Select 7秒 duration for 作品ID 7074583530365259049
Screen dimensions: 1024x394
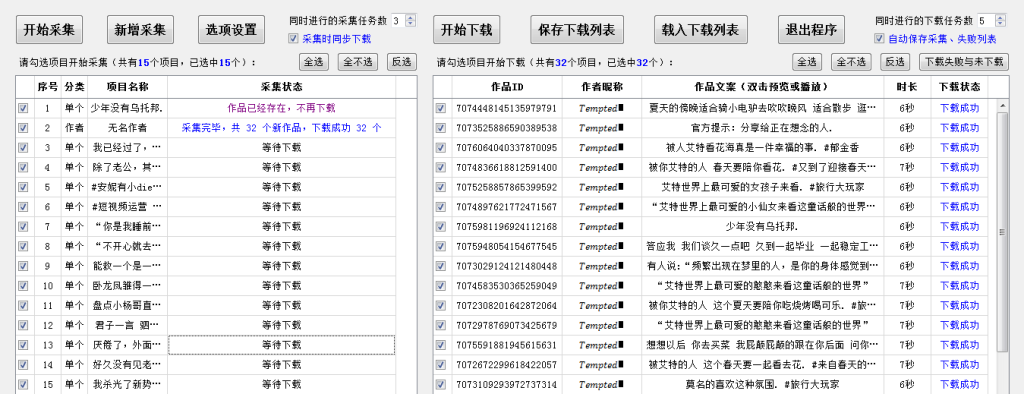(x=907, y=286)
